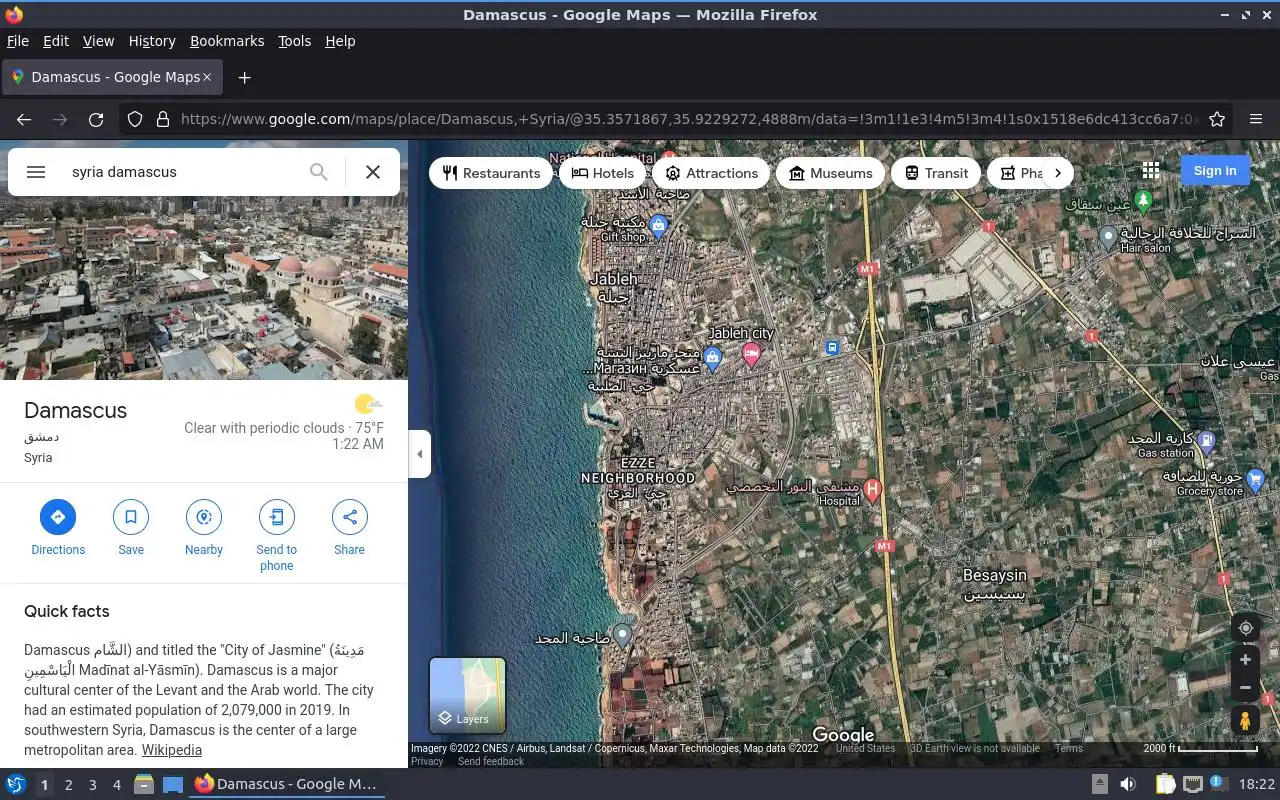Image resolution: width=1280 pixels, height=800 pixels.
Task: Select the Restaurants category chip
Action: tap(491, 173)
